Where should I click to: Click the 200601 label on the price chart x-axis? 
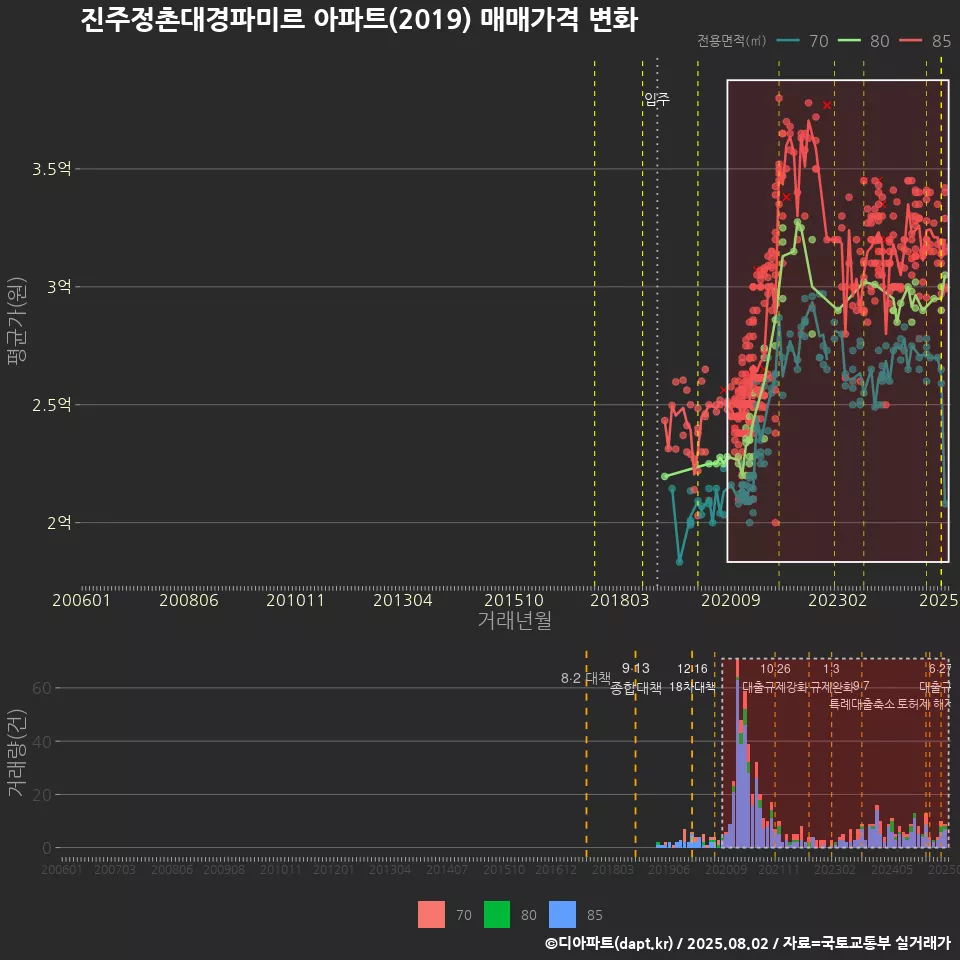tap(81, 600)
